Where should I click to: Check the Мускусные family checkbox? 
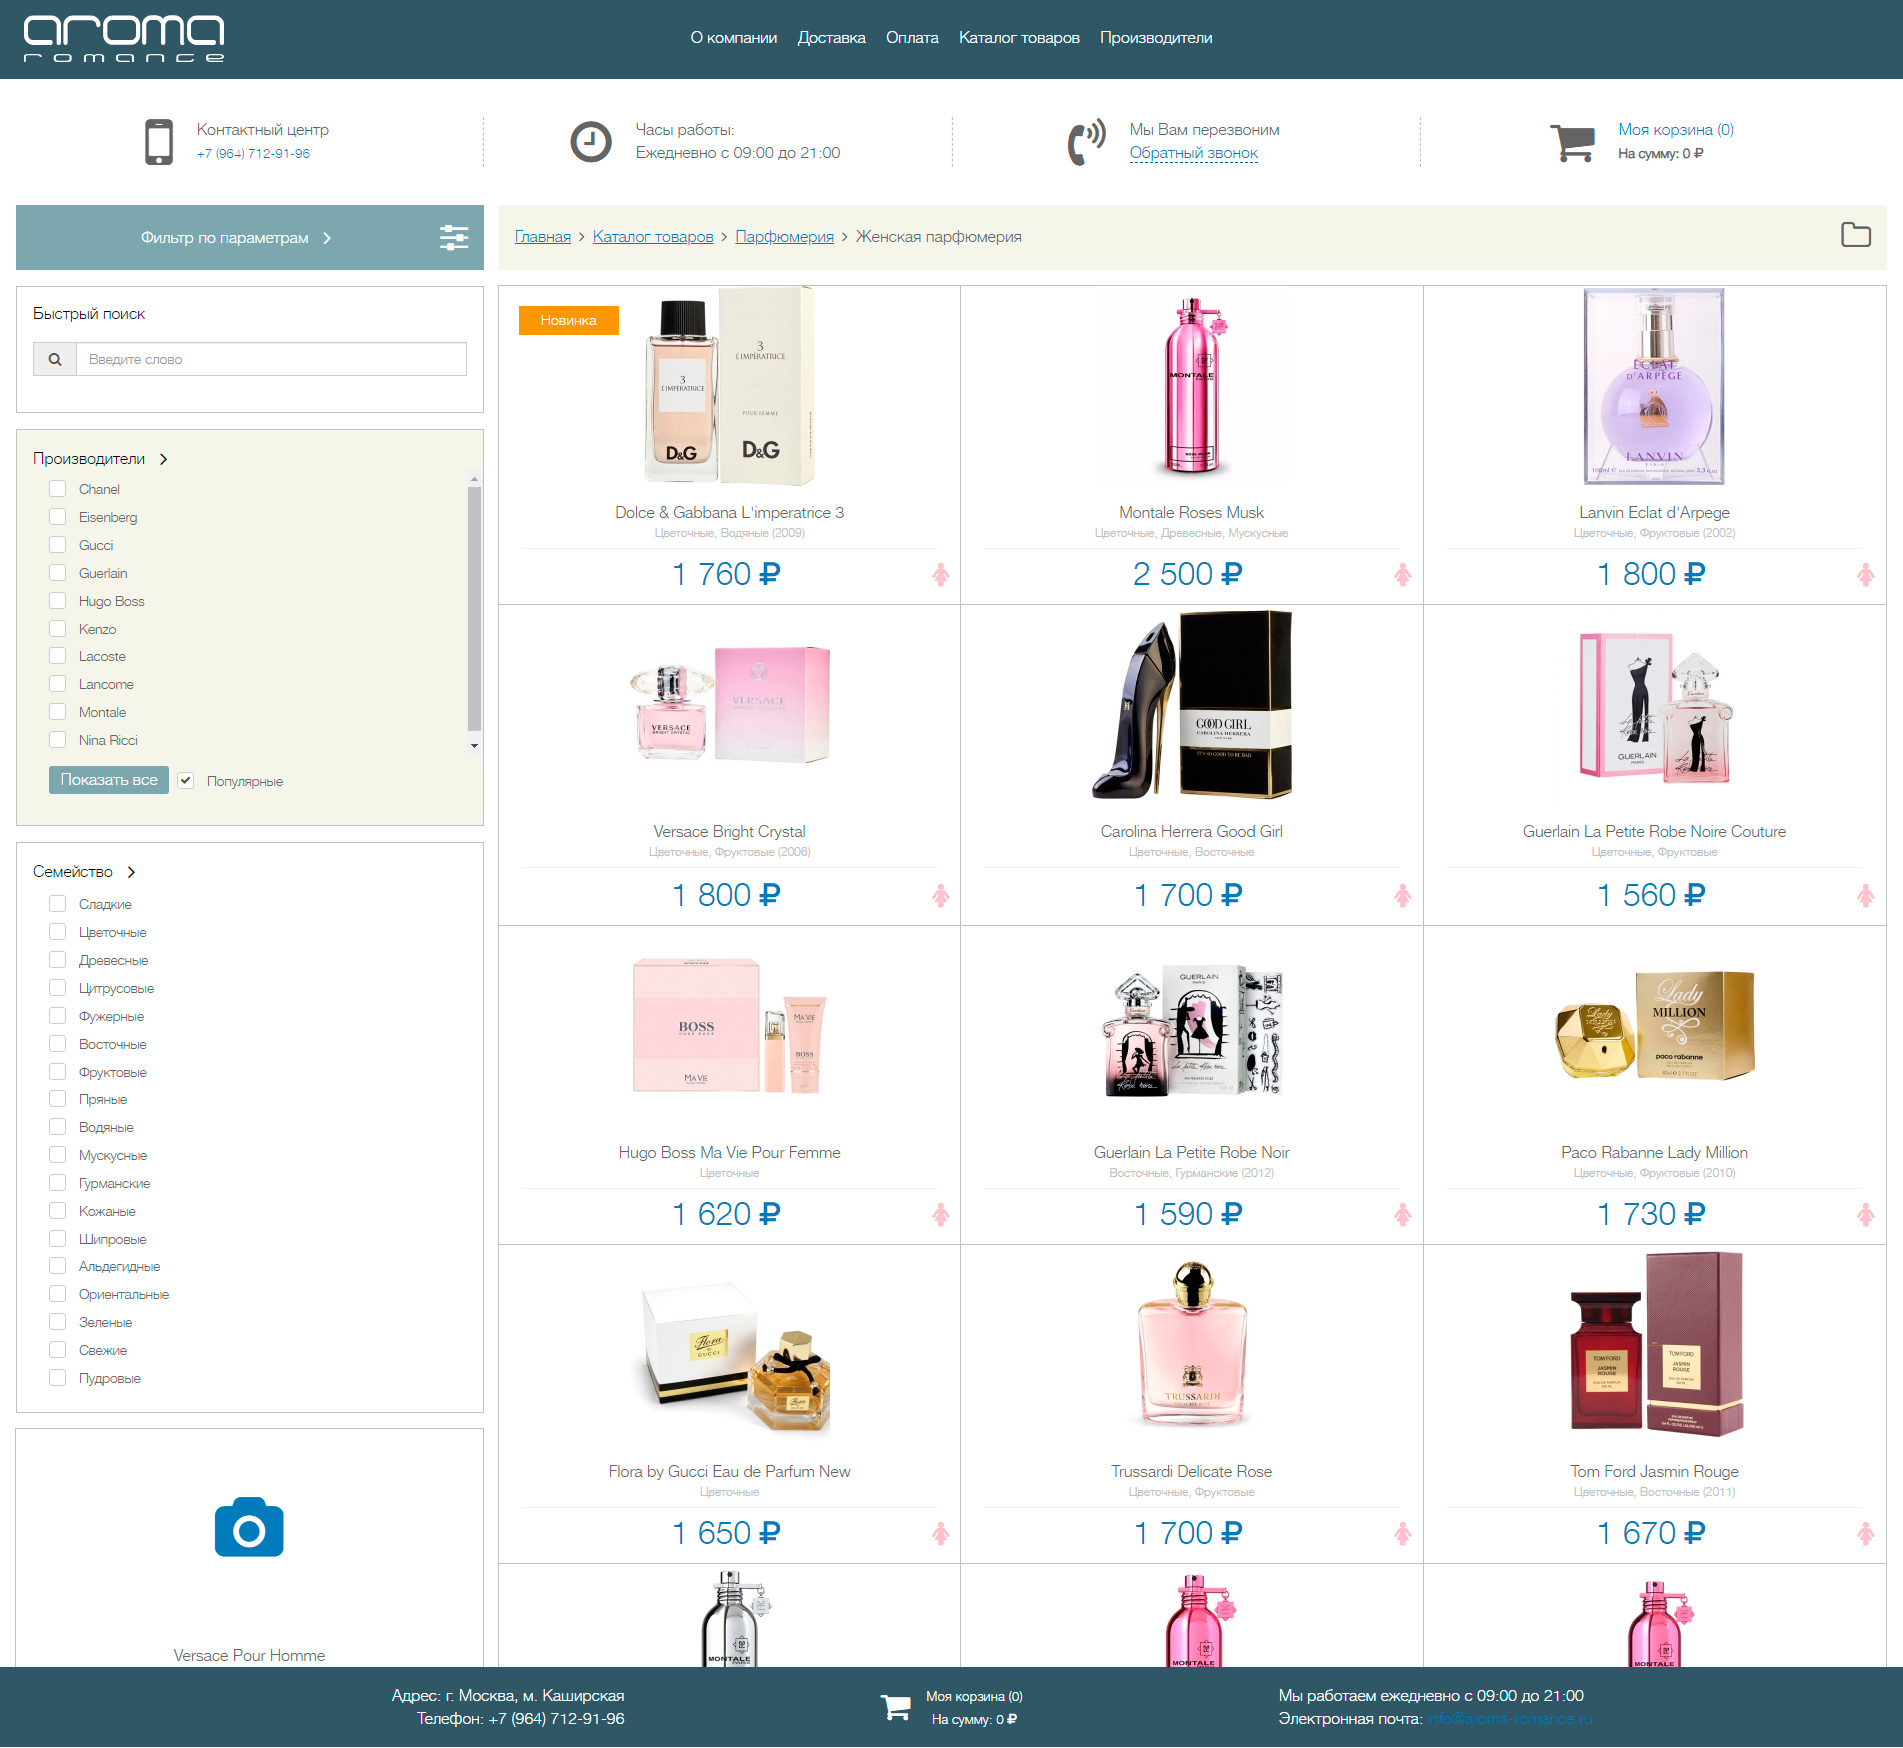(x=58, y=1155)
